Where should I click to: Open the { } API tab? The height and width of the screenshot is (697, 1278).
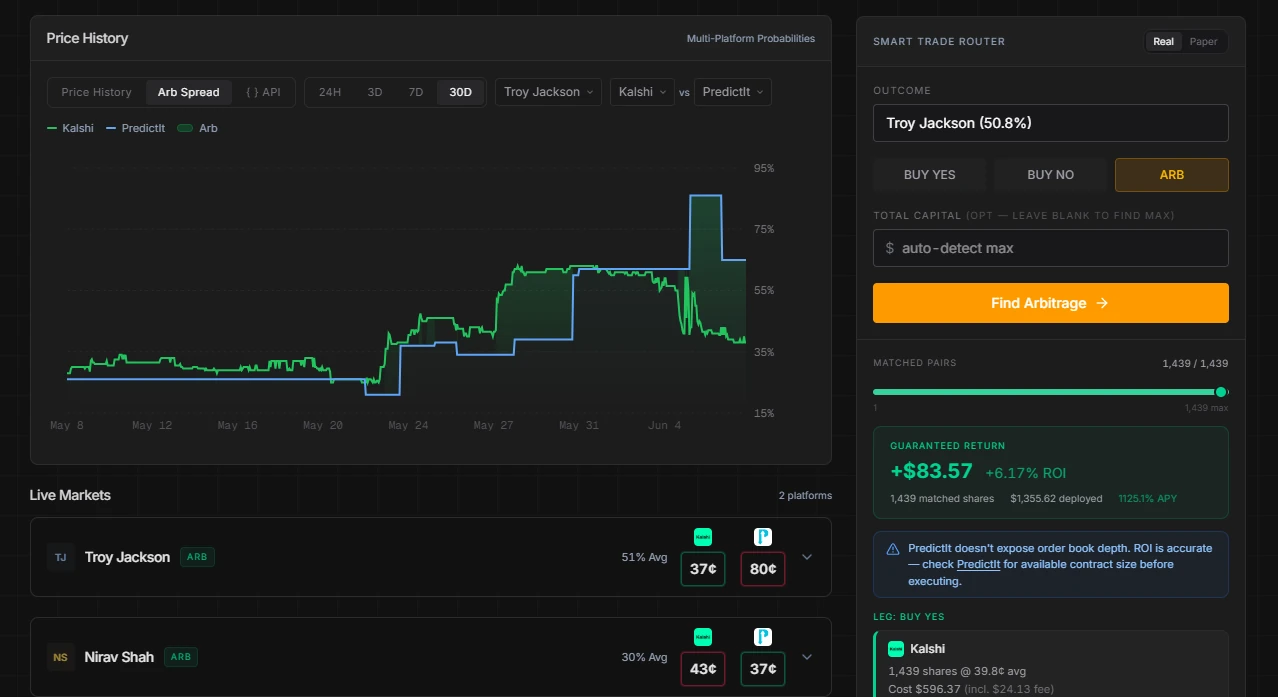pyautogui.click(x=263, y=92)
